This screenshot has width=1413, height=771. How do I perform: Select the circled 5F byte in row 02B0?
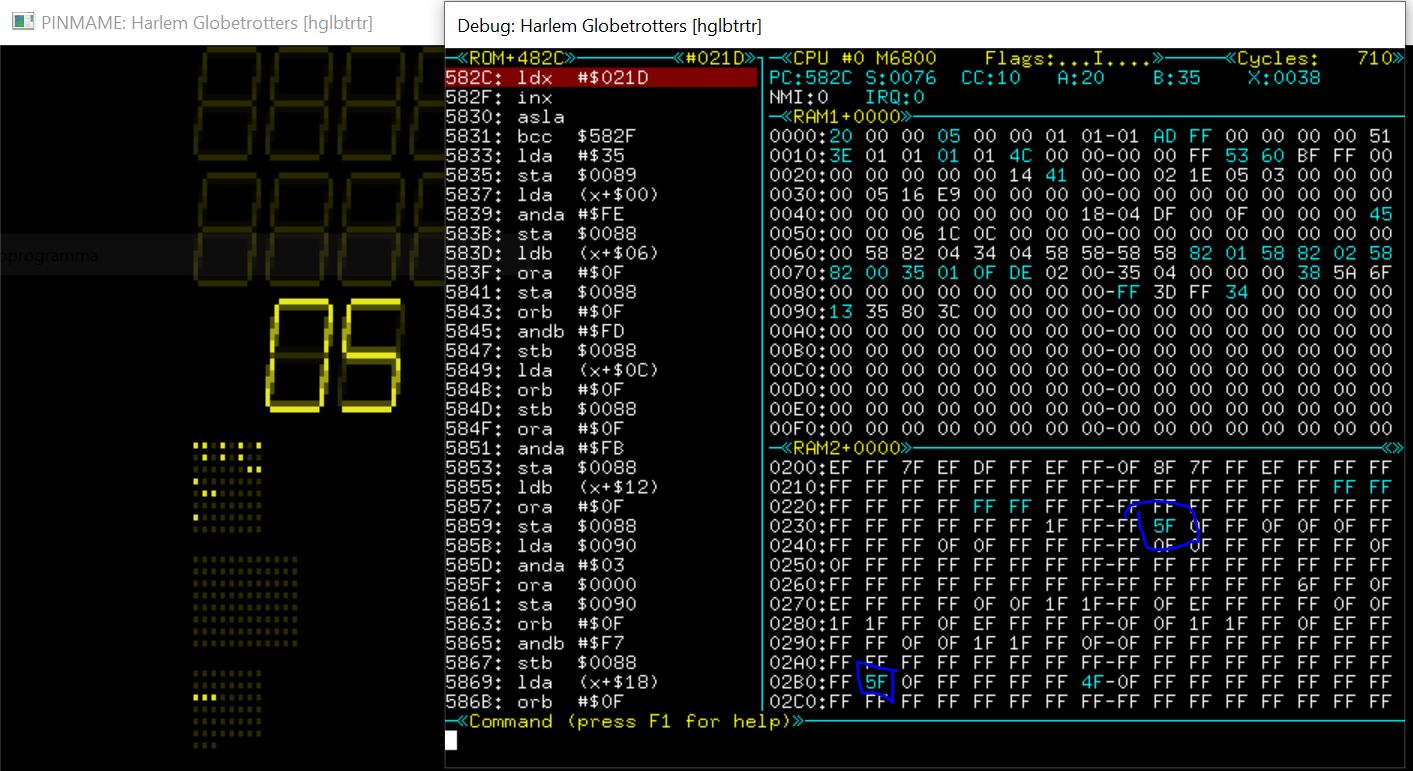click(877, 682)
